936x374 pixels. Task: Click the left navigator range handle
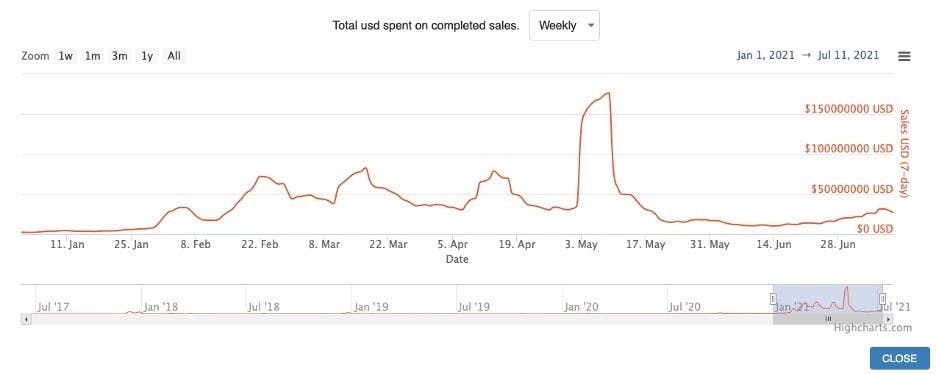click(x=773, y=299)
